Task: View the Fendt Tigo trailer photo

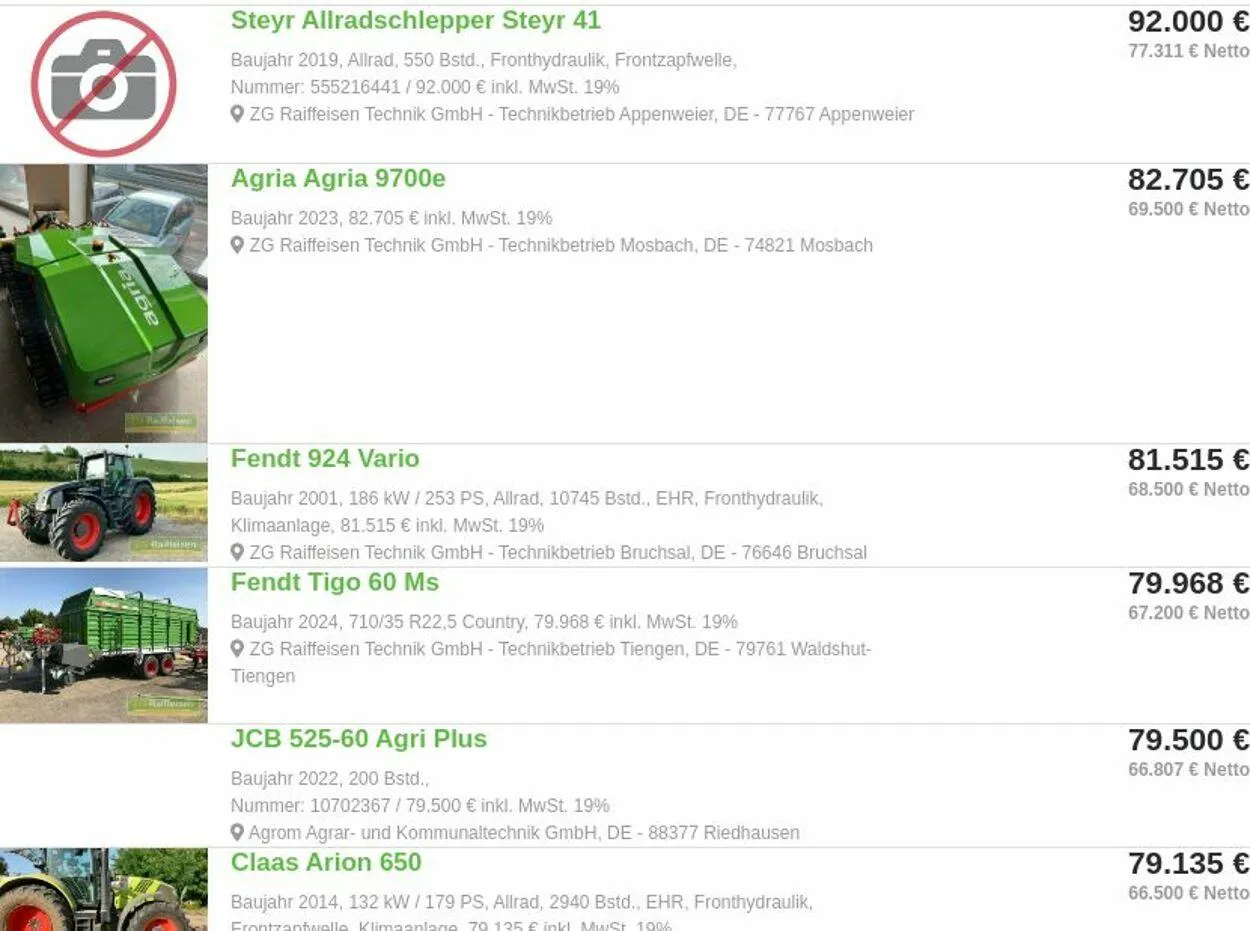Action: point(104,645)
